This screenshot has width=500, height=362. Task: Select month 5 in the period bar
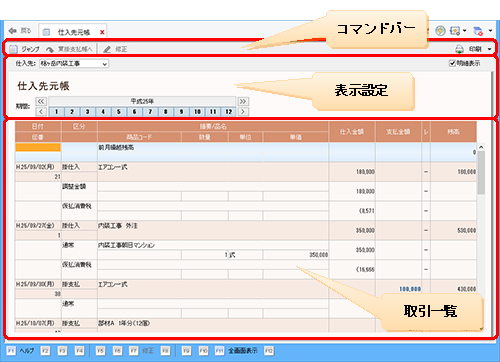(119, 112)
